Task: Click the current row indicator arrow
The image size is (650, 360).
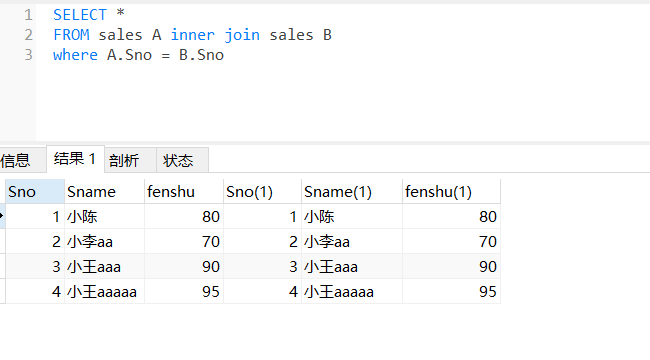Action: coord(2,216)
